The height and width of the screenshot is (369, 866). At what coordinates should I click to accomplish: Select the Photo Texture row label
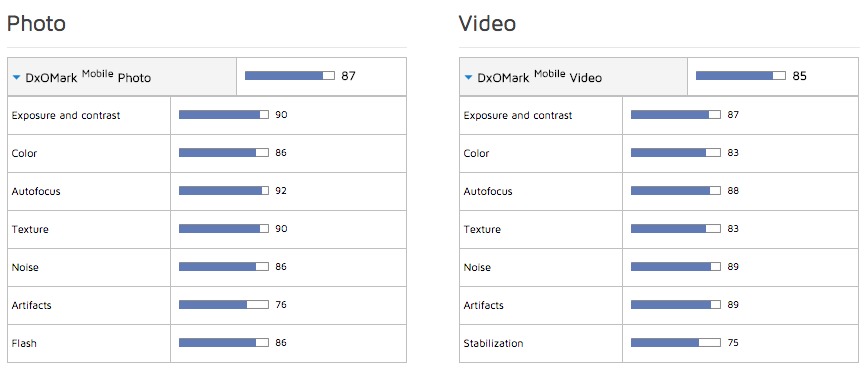tap(30, 229)
